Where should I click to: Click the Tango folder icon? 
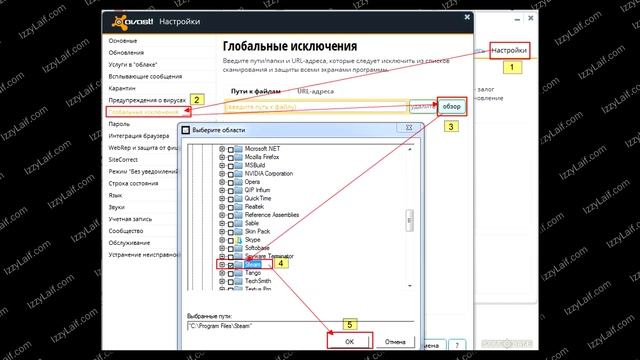click(239, 273)
